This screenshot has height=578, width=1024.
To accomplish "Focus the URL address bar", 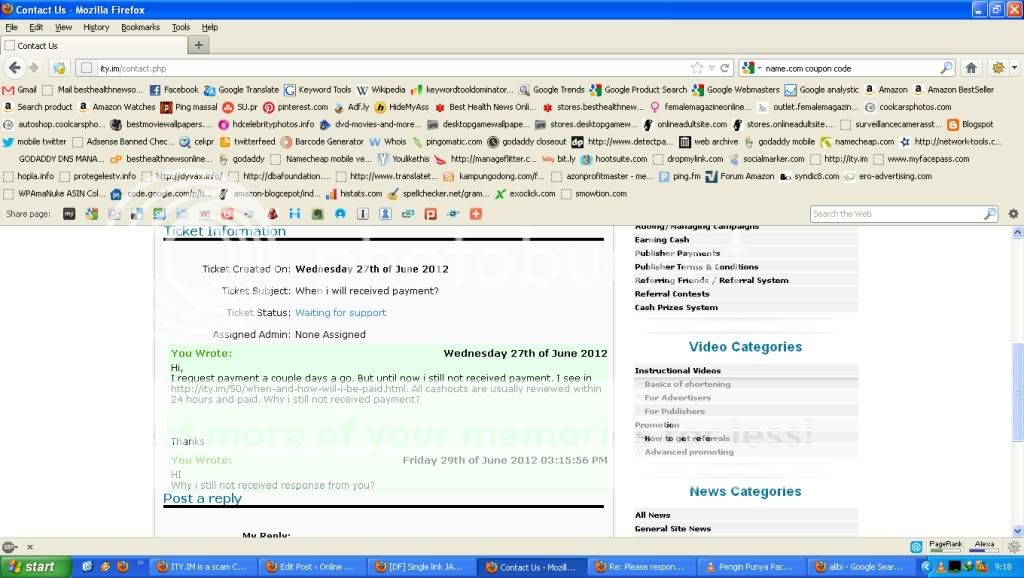I will tap(392, 68).
